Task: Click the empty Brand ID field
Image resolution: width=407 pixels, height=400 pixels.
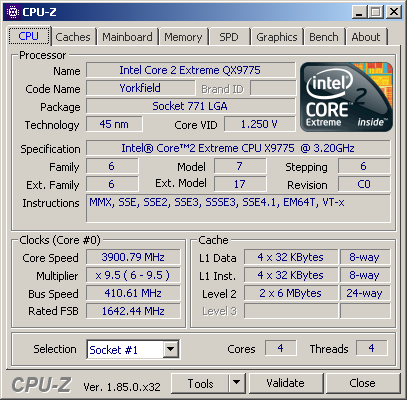Action: [x=273, y=88]
